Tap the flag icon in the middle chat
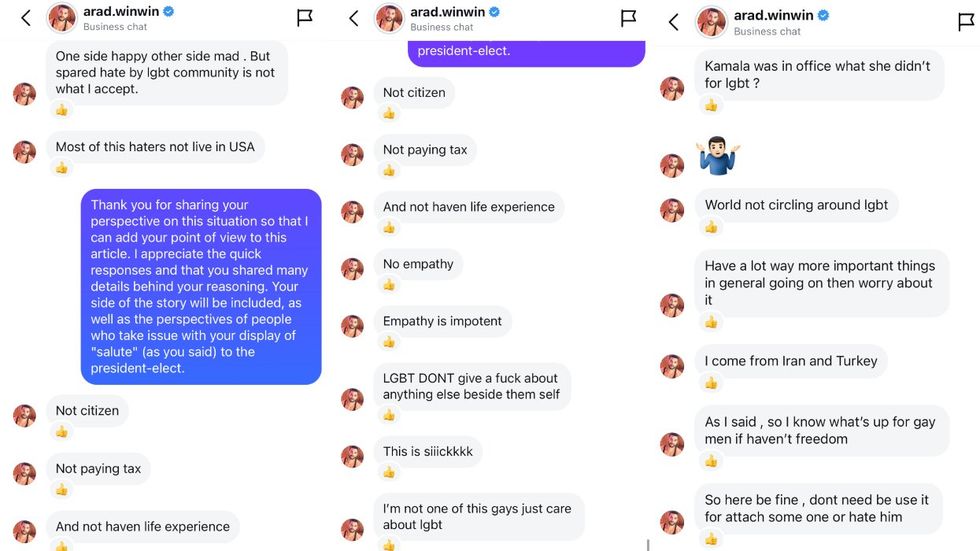 [628, 18]
